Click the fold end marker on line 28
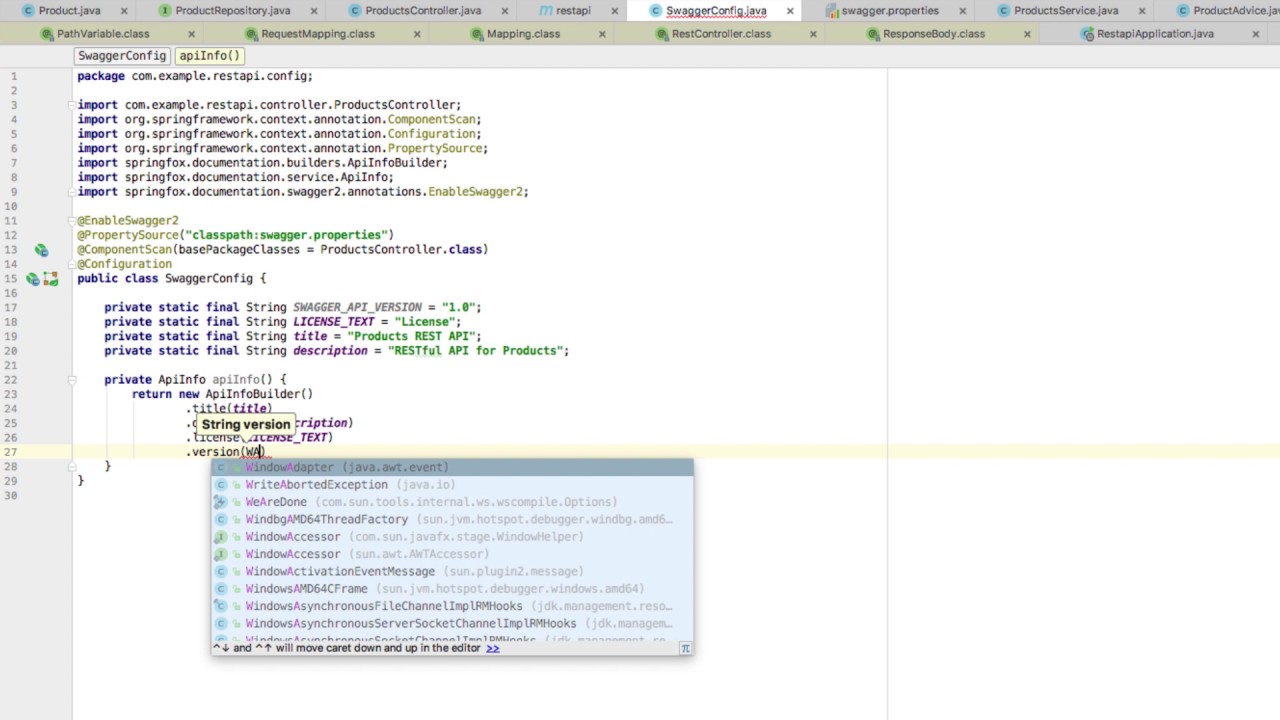 click(x=72, y=467)
